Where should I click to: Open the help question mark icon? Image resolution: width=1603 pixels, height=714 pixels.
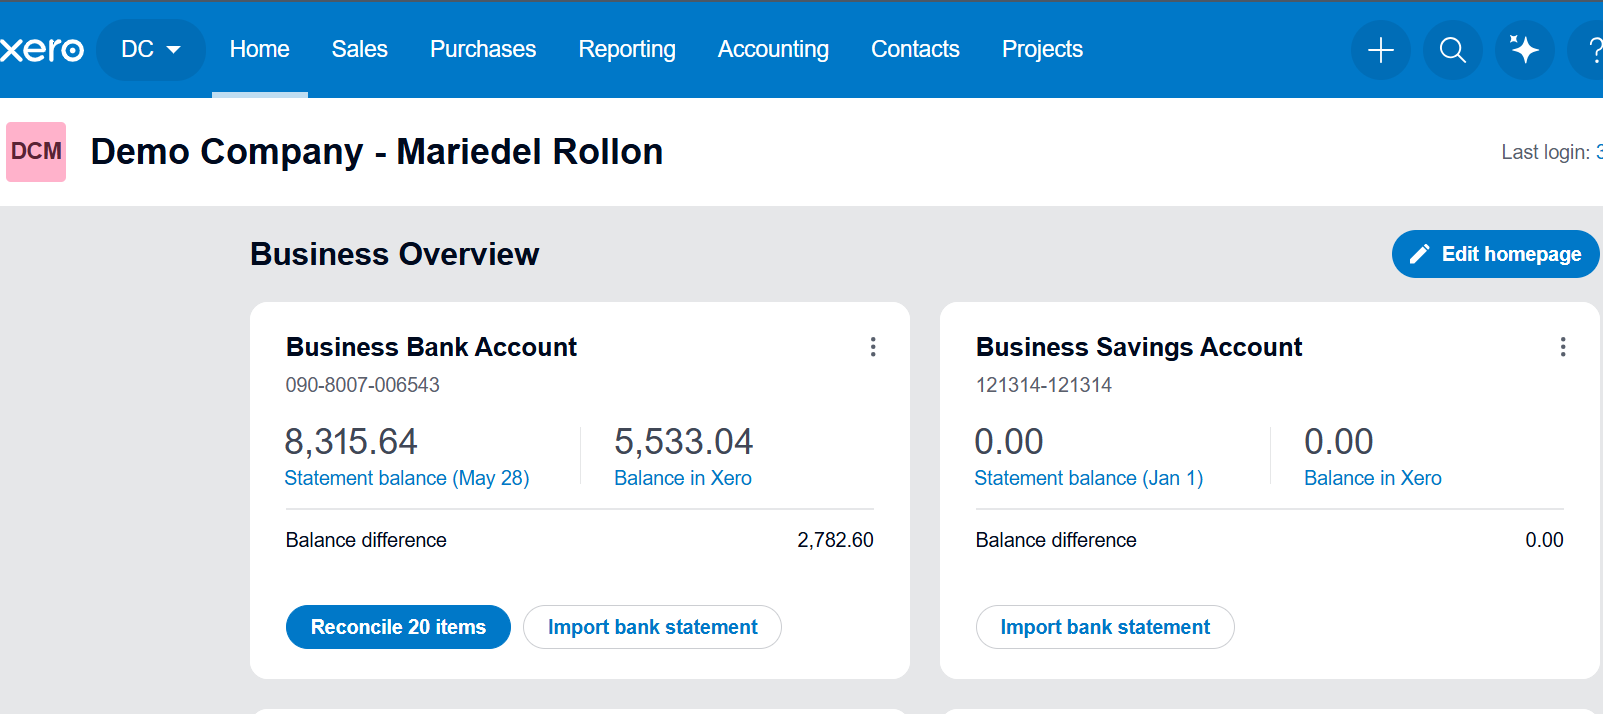(x=1590, y=50)
